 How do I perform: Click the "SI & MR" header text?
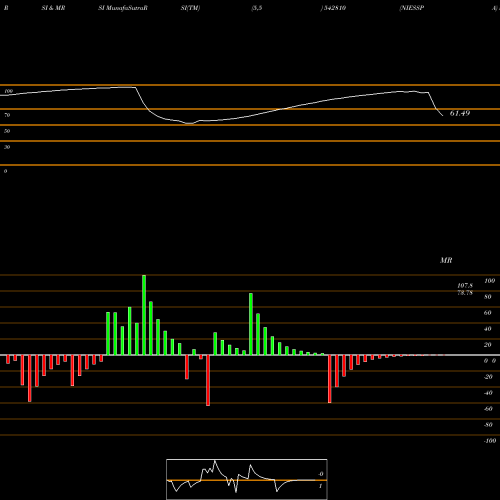click(x=53, y=8)
